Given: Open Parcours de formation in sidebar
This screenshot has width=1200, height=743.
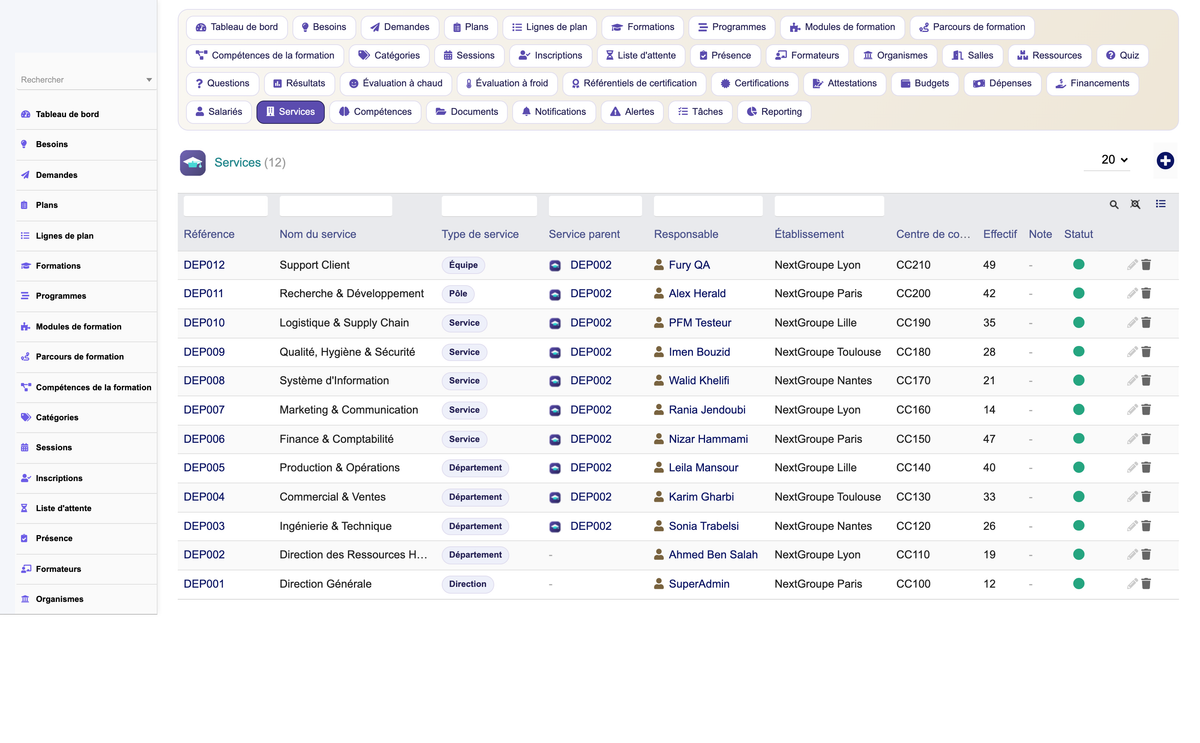Looking at the screenshot, I should pos(80,357).
